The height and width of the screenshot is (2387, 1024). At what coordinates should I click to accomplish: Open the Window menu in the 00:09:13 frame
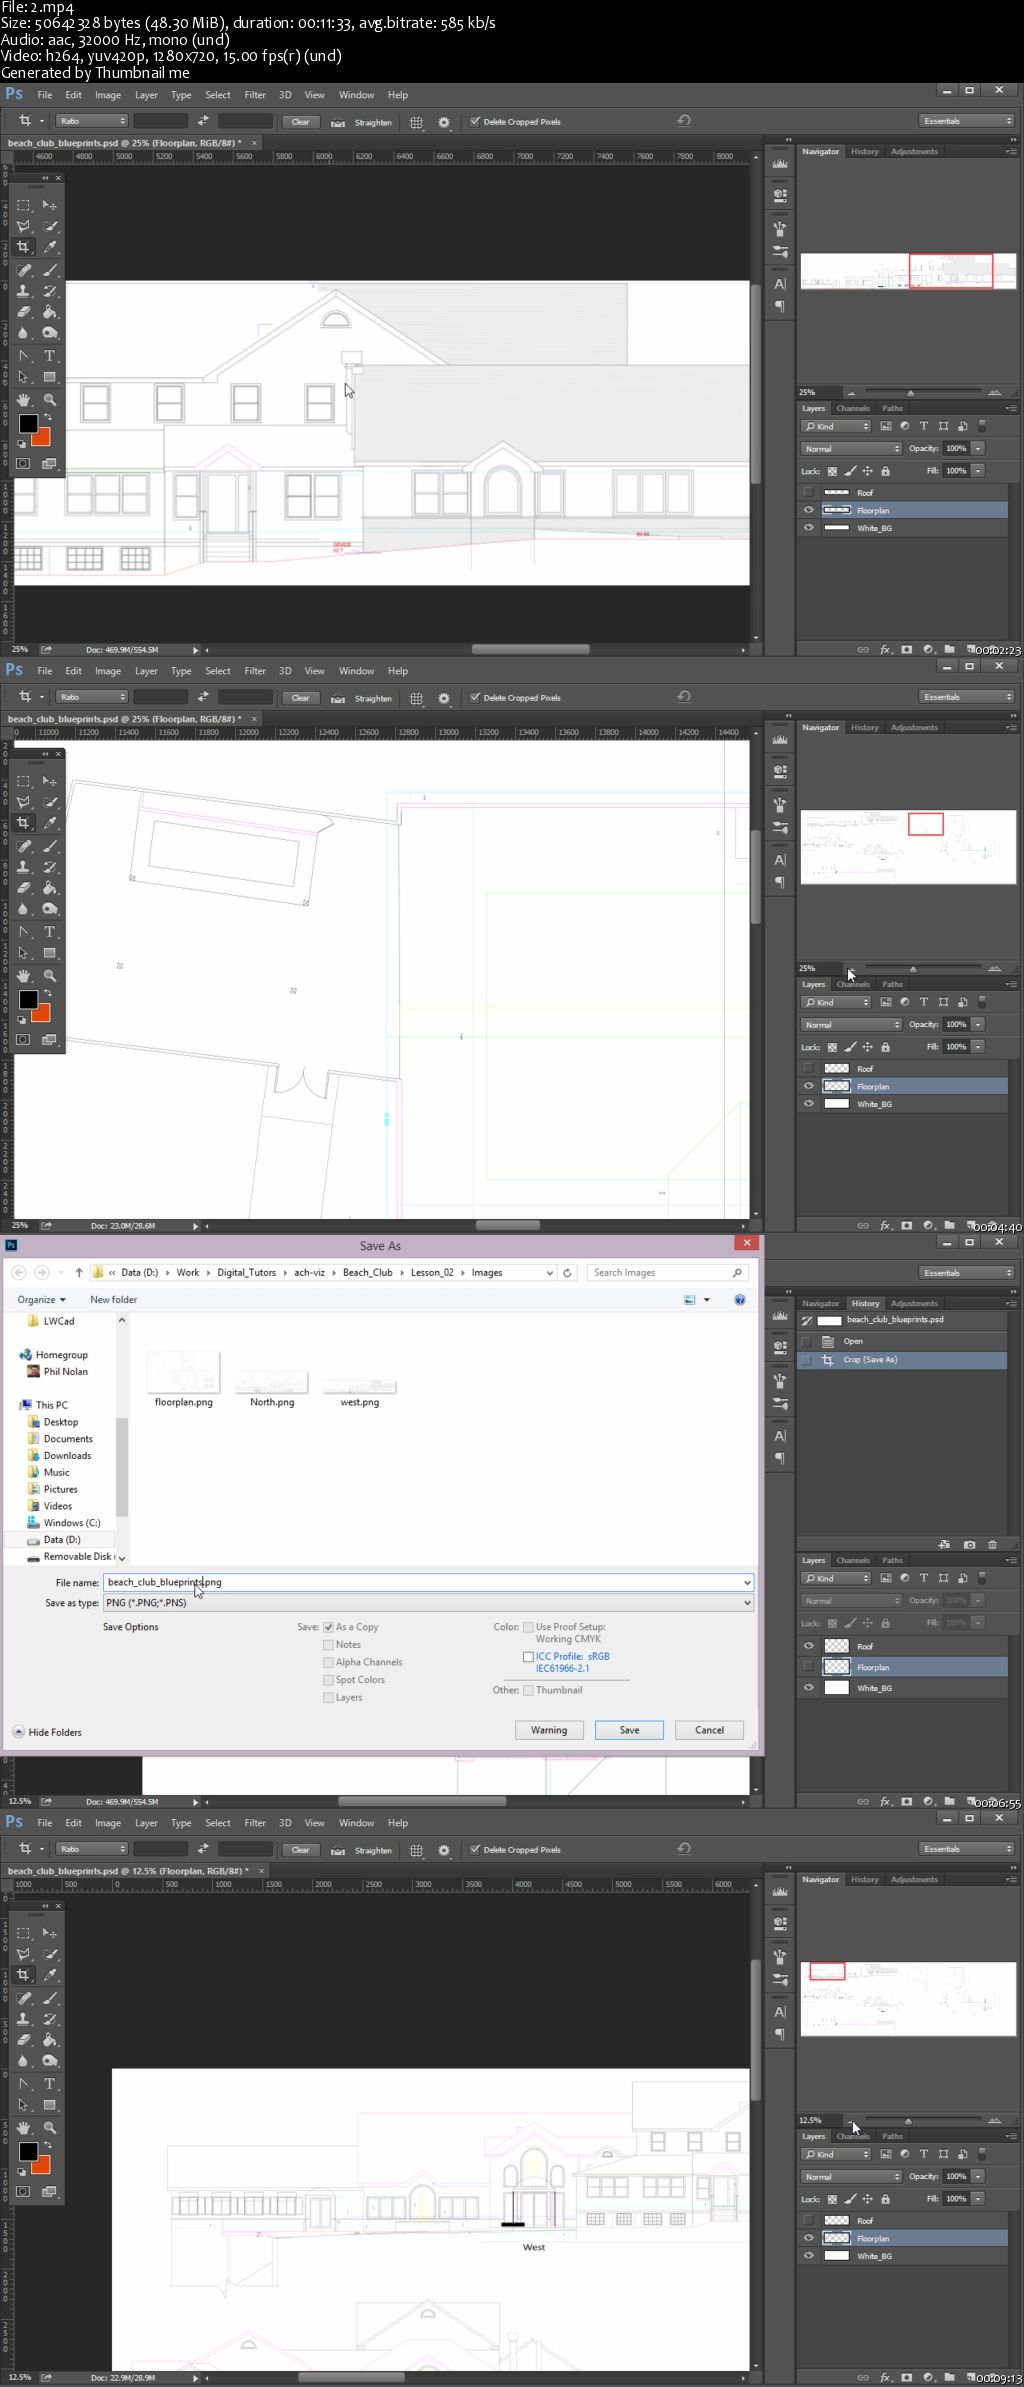[356, 1822]
